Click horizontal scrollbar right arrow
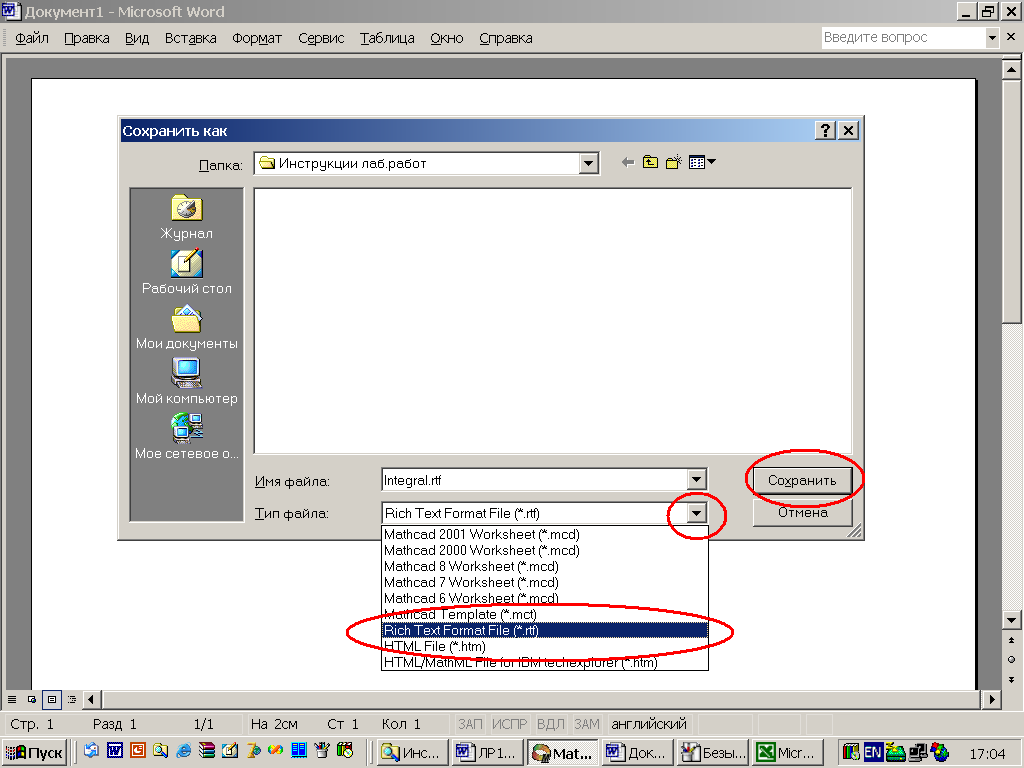 click(x=991, y=699)
